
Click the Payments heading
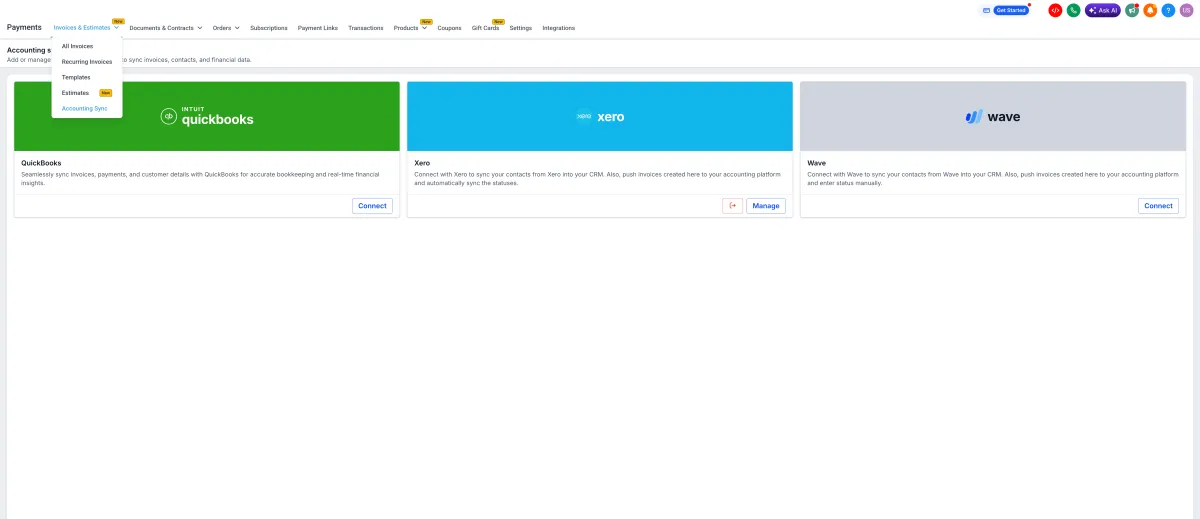pos(24,27)
